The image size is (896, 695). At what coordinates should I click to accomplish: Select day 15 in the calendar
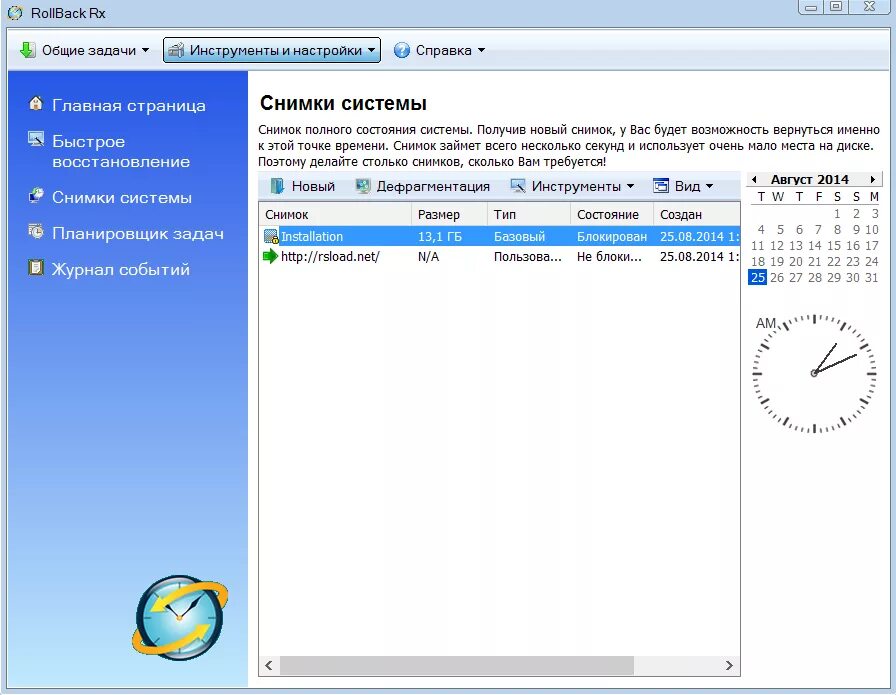click(834, 246)
